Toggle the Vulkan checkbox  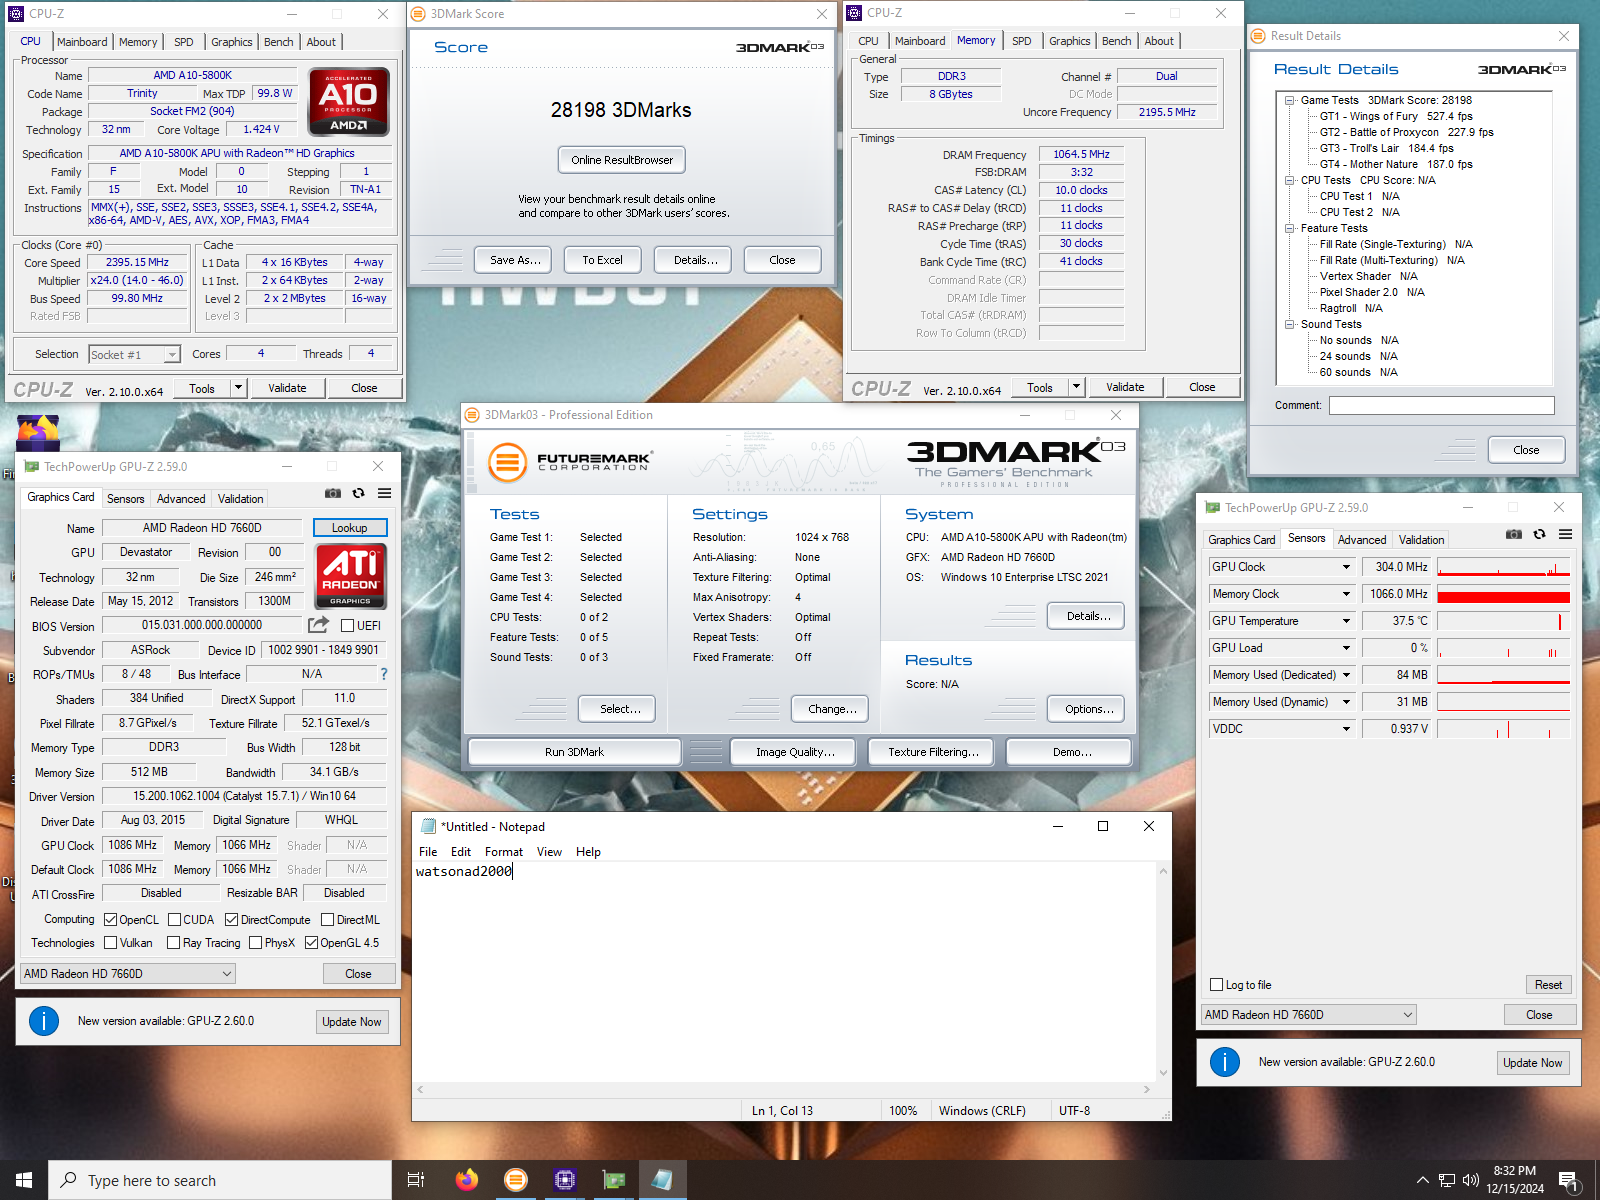coord(111,943)
